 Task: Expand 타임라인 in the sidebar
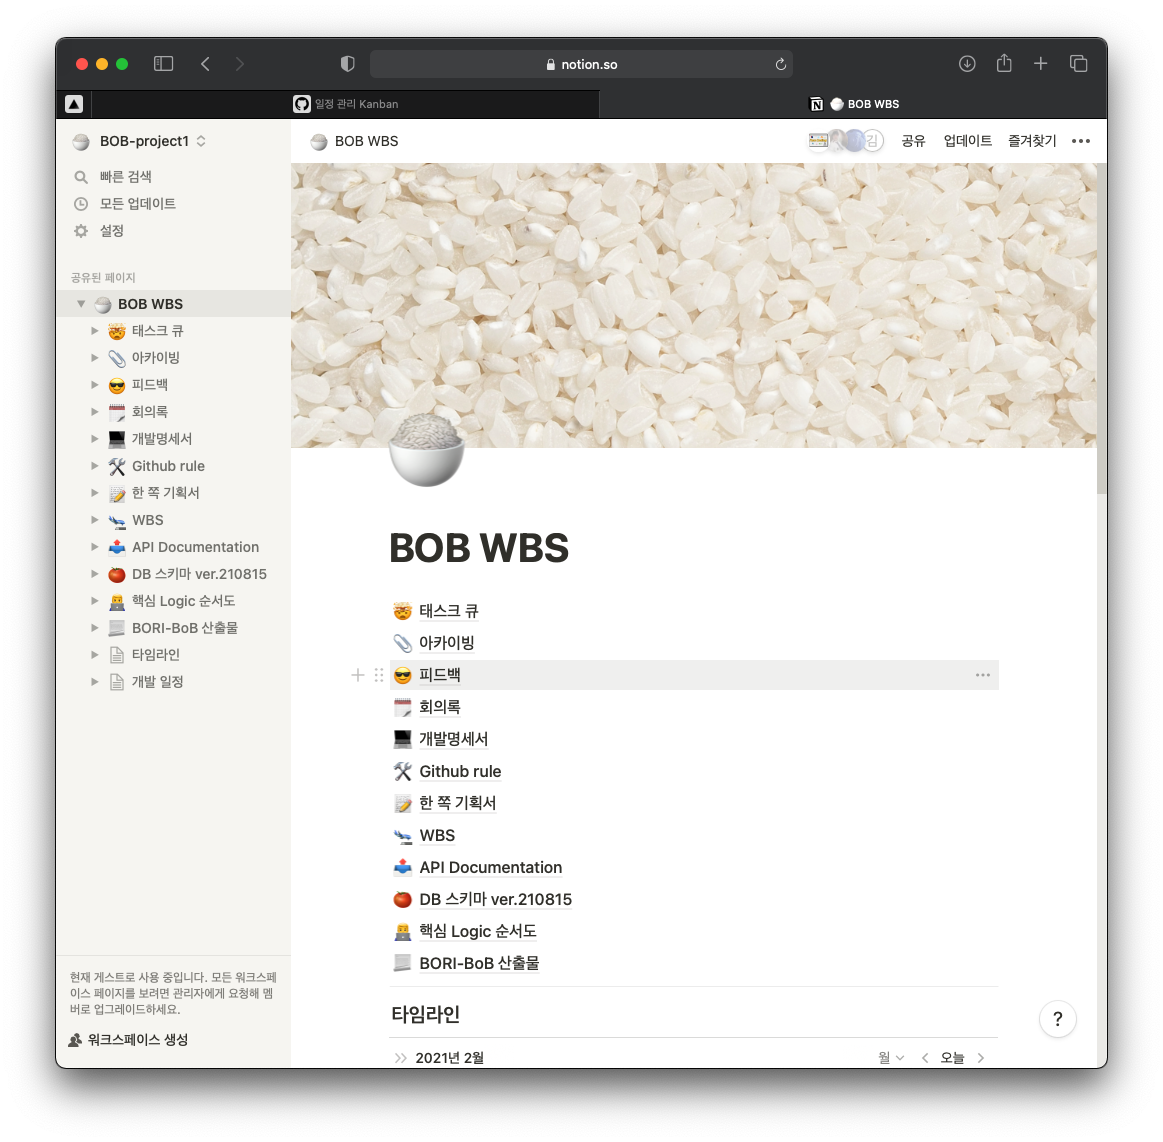point(94,655)
